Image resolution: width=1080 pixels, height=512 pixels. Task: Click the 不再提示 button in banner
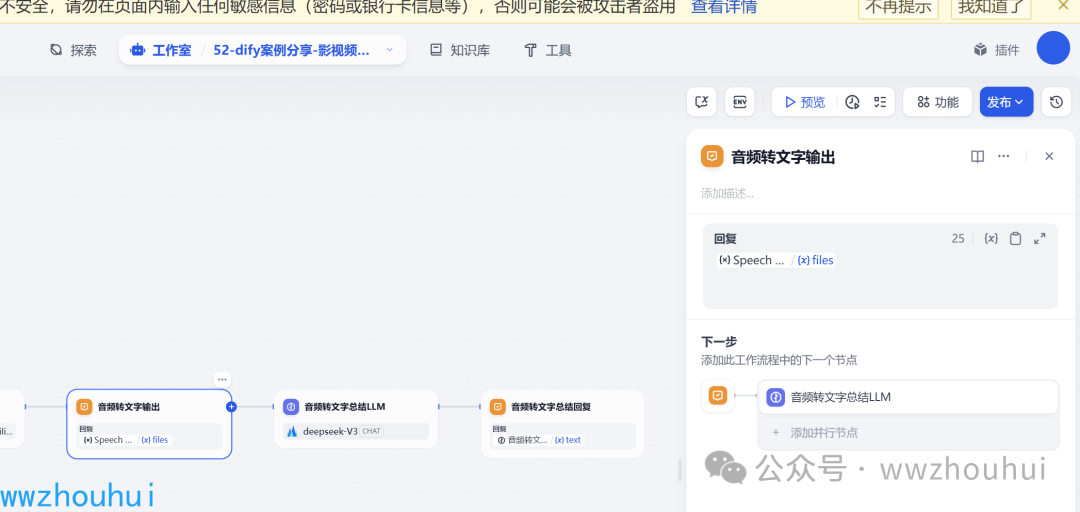tap(898, 8)
